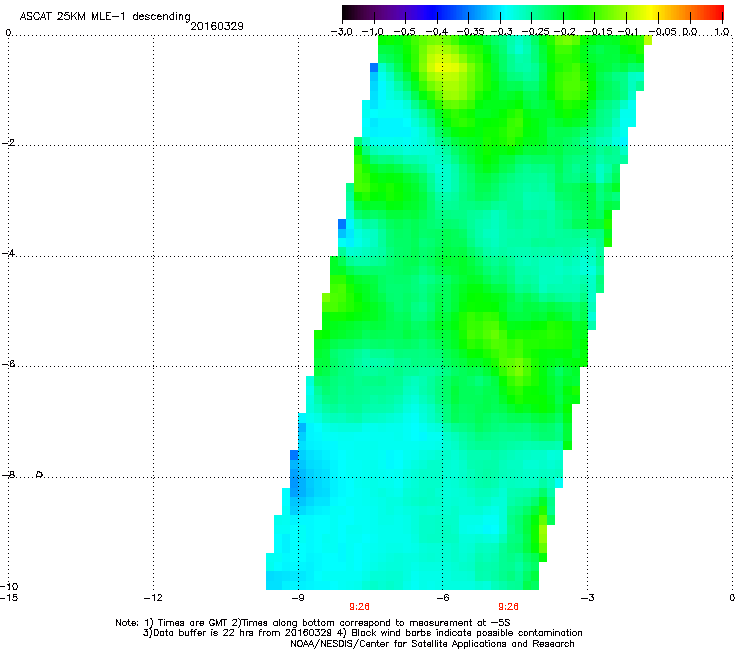Image resolution: width=740 pixels, height=650 pixels.
Task: Click the -0.2 color scale label
Action: 564,32
